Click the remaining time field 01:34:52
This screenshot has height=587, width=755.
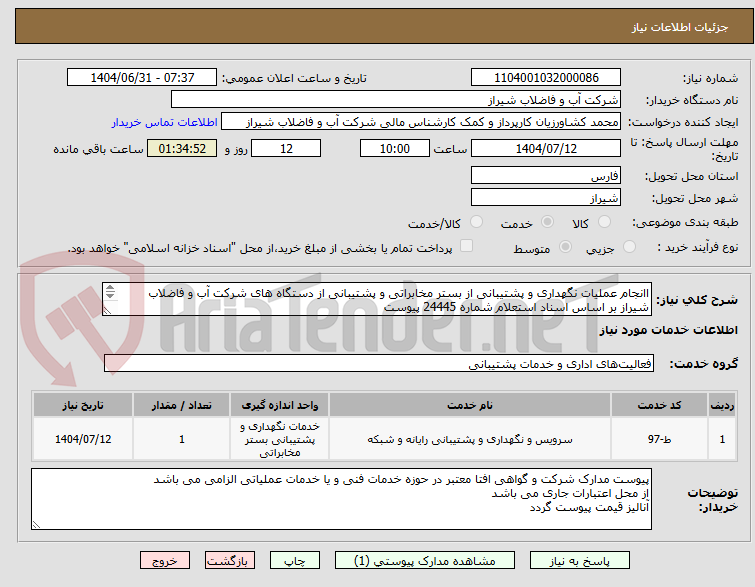coord(182,148)
